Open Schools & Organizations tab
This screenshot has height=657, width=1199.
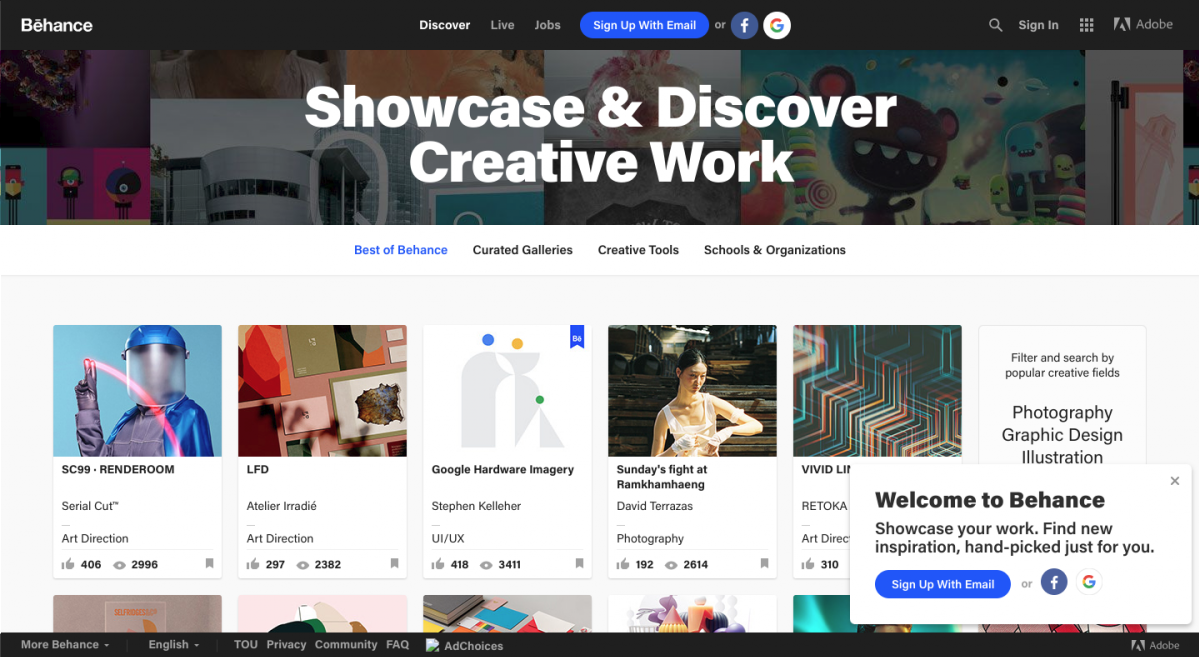(x=775, y=250)
